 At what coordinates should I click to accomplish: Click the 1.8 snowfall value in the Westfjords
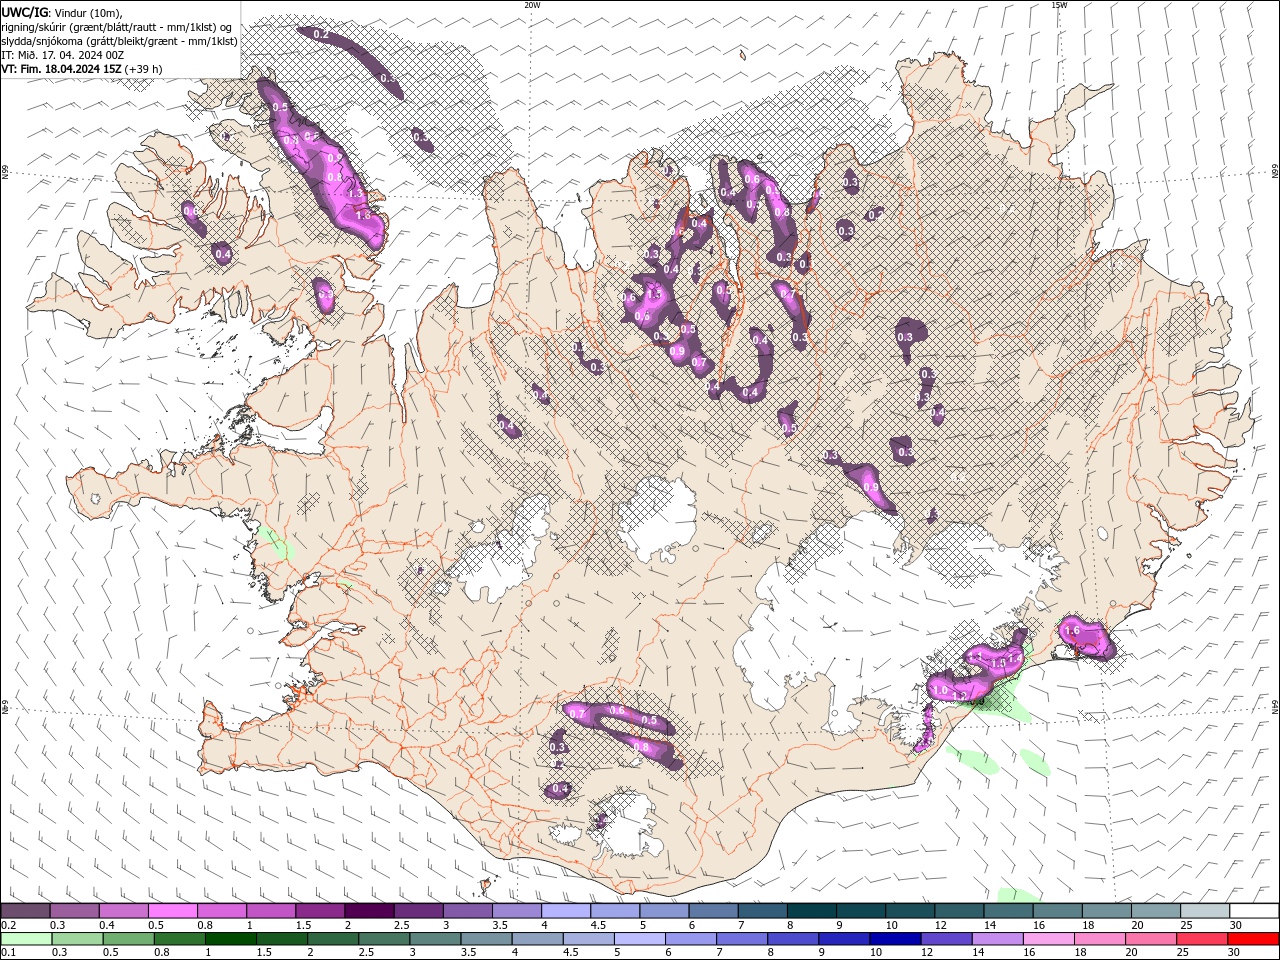(363, 214)
